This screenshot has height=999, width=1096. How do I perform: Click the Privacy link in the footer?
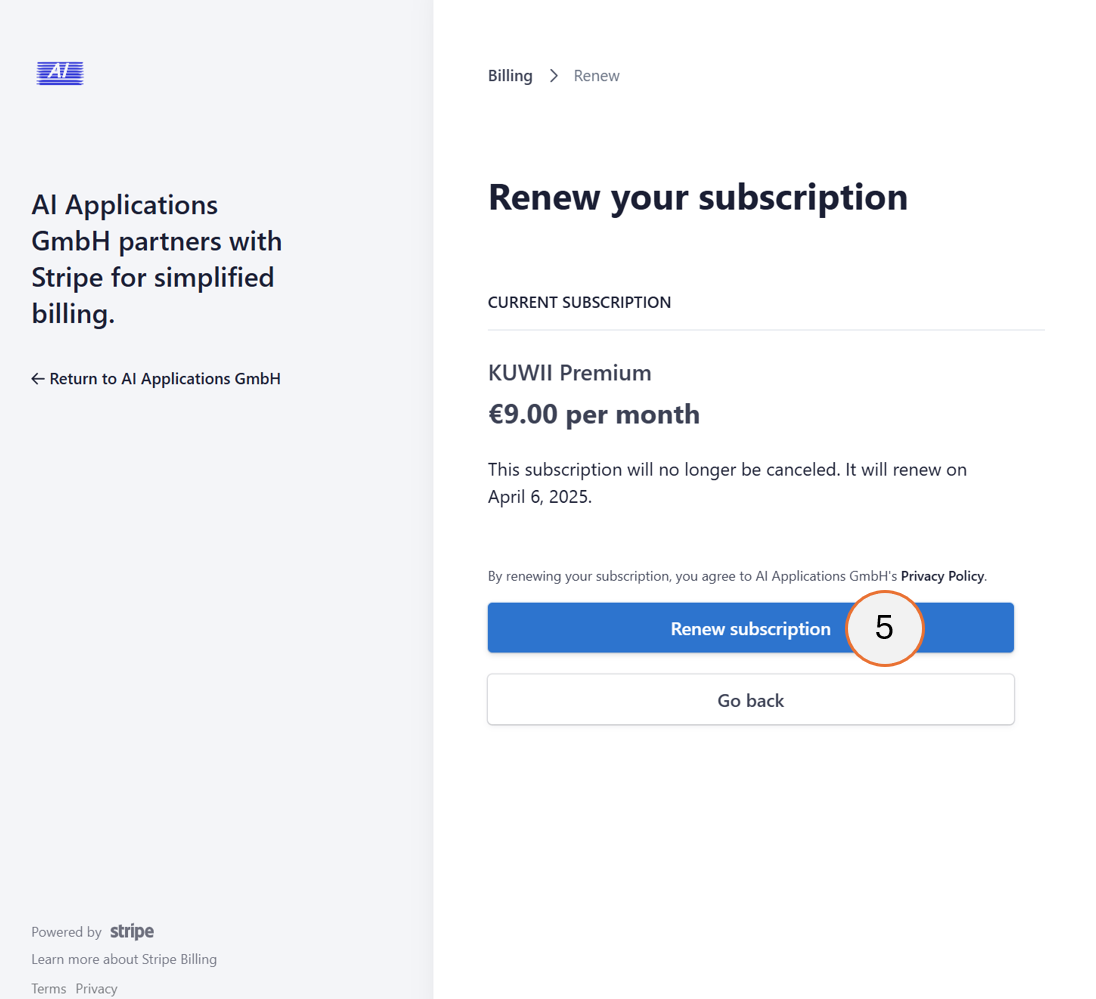pyautogui.click(x=96, y=988)
